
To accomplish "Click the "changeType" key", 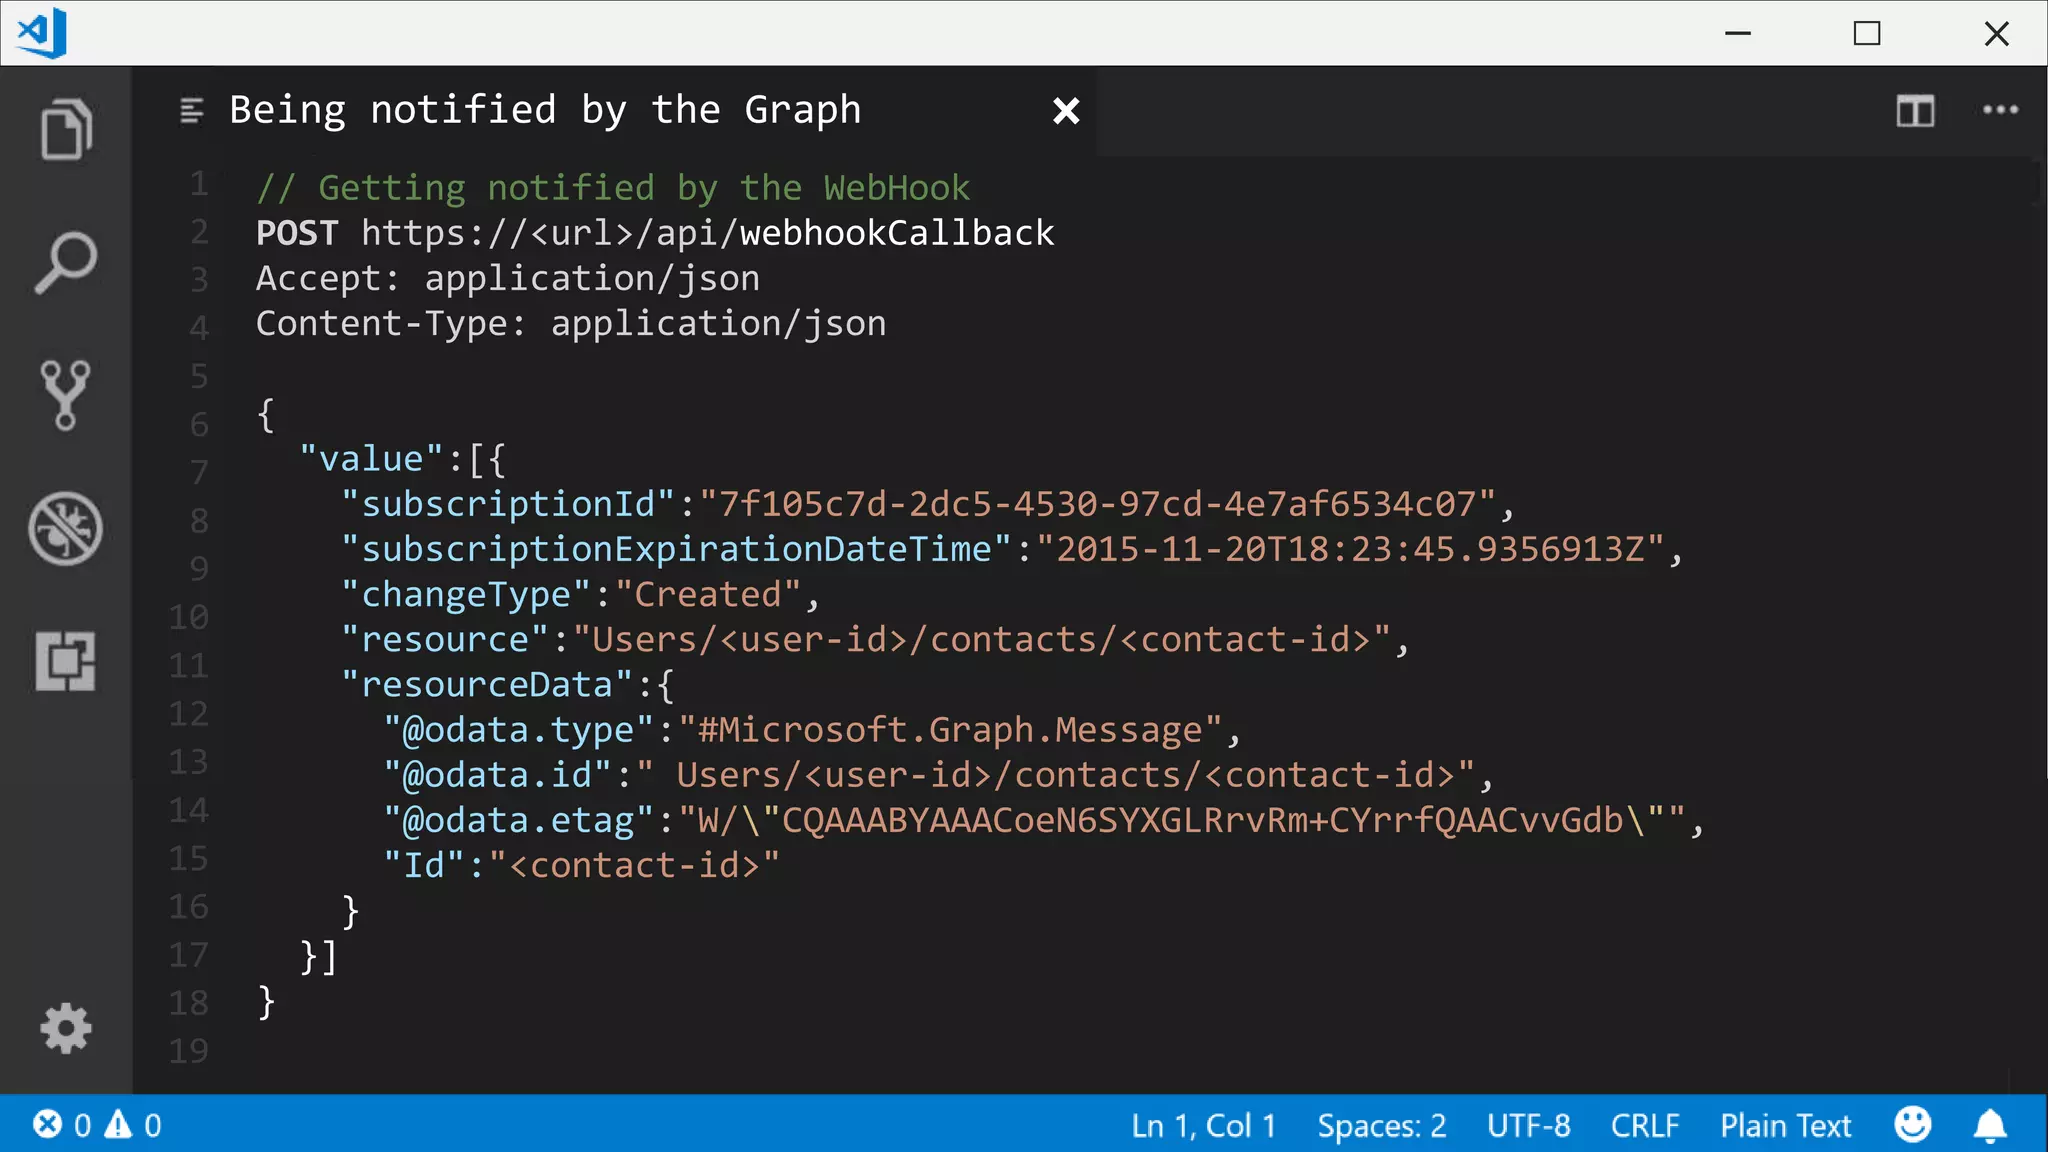I will click(466, 595).
